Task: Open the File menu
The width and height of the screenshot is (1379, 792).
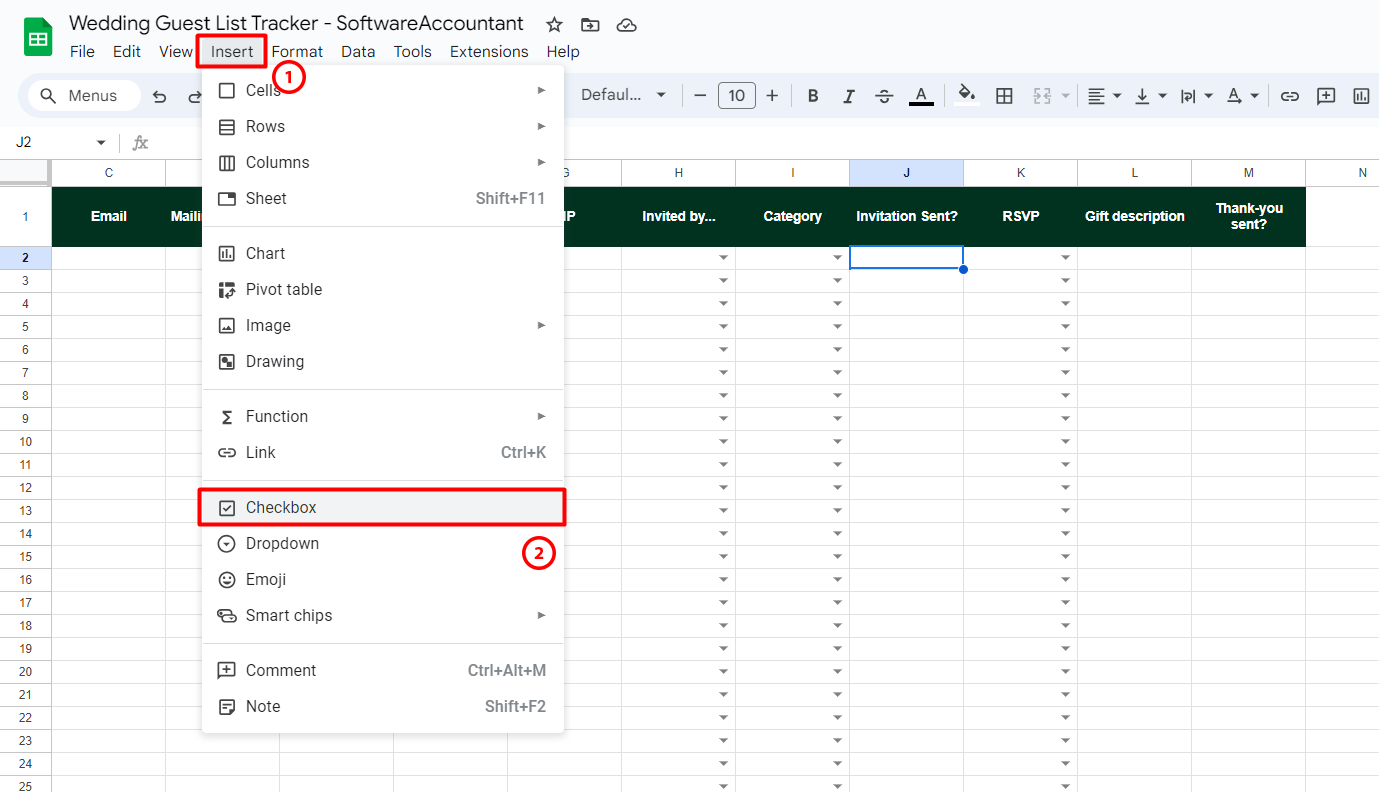Action: [x=82, y=52]
